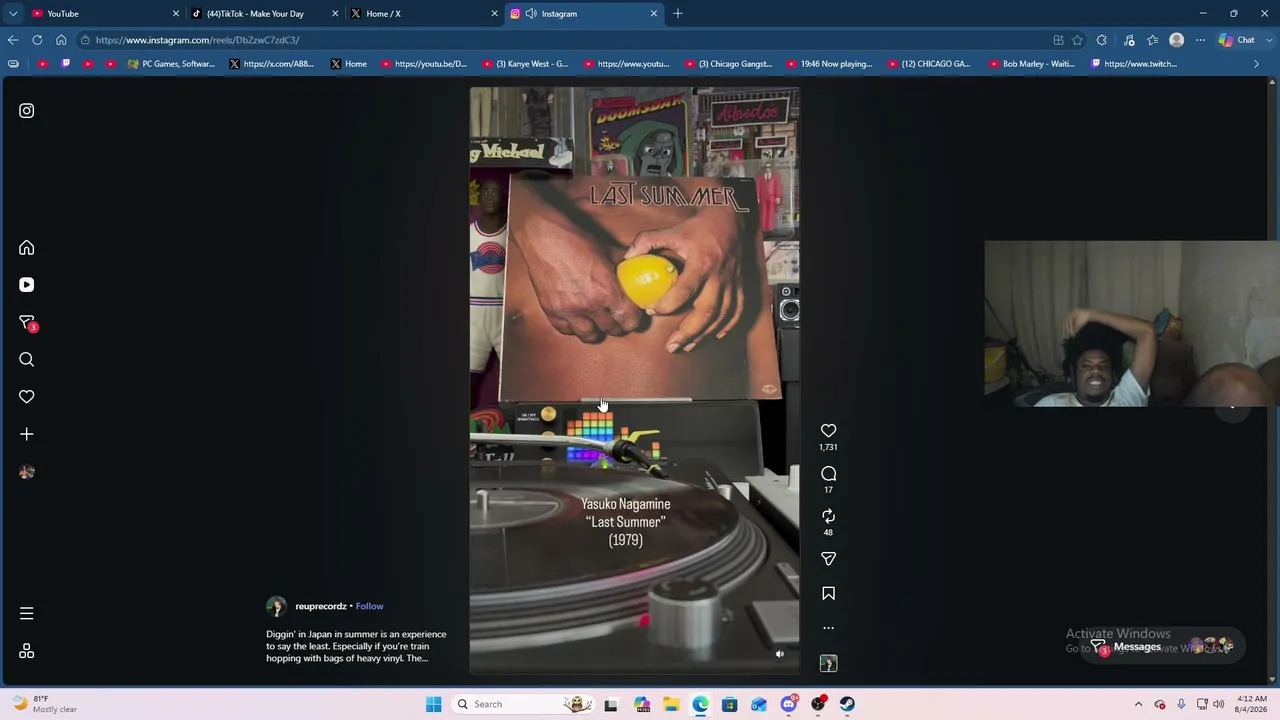Reload the current page
The width and height of the screenshot is (1280, 720).
coord(37,40)
